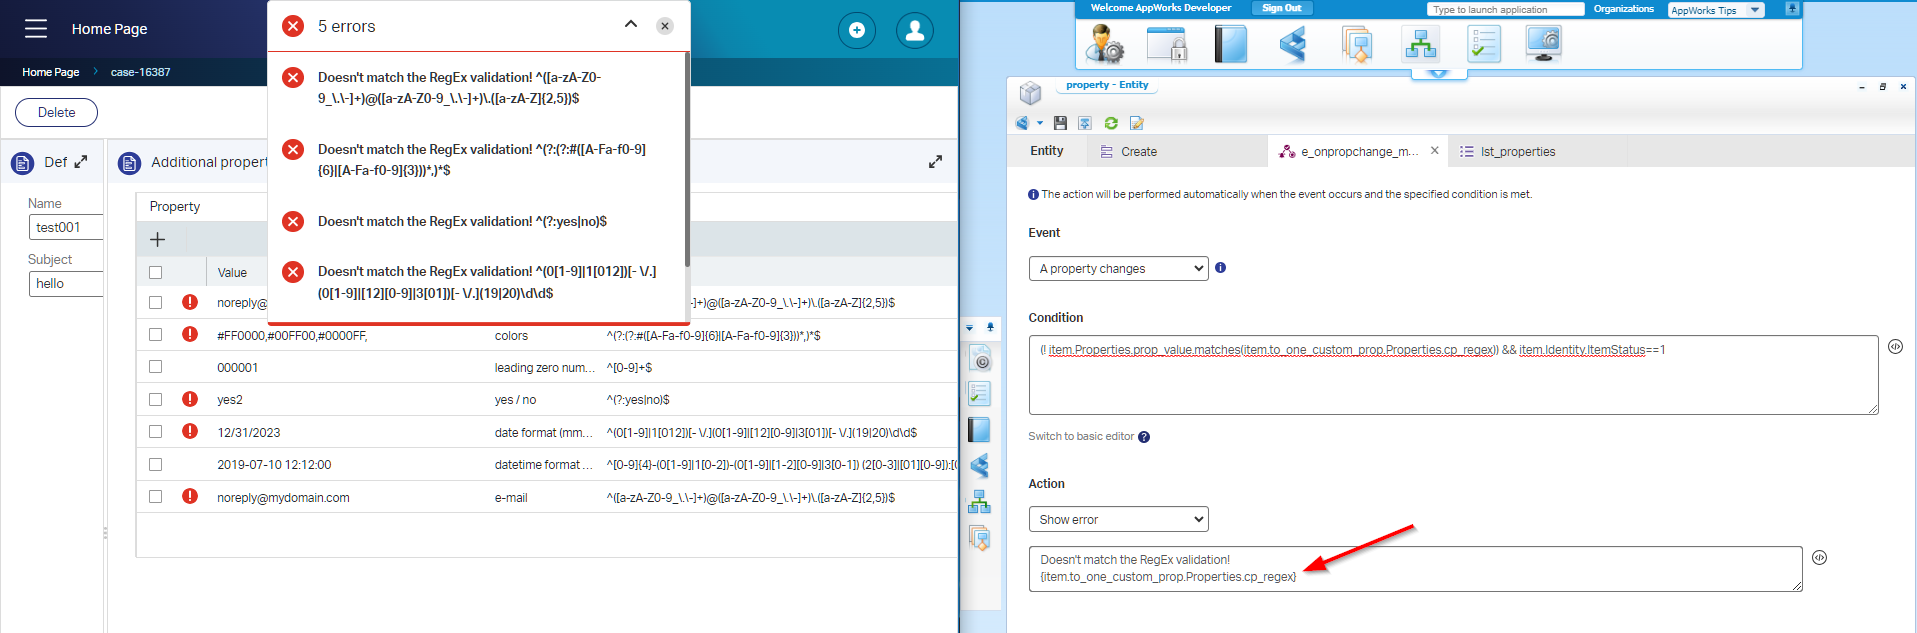Open the hamburger navigation menu

(x=36, y=29)
